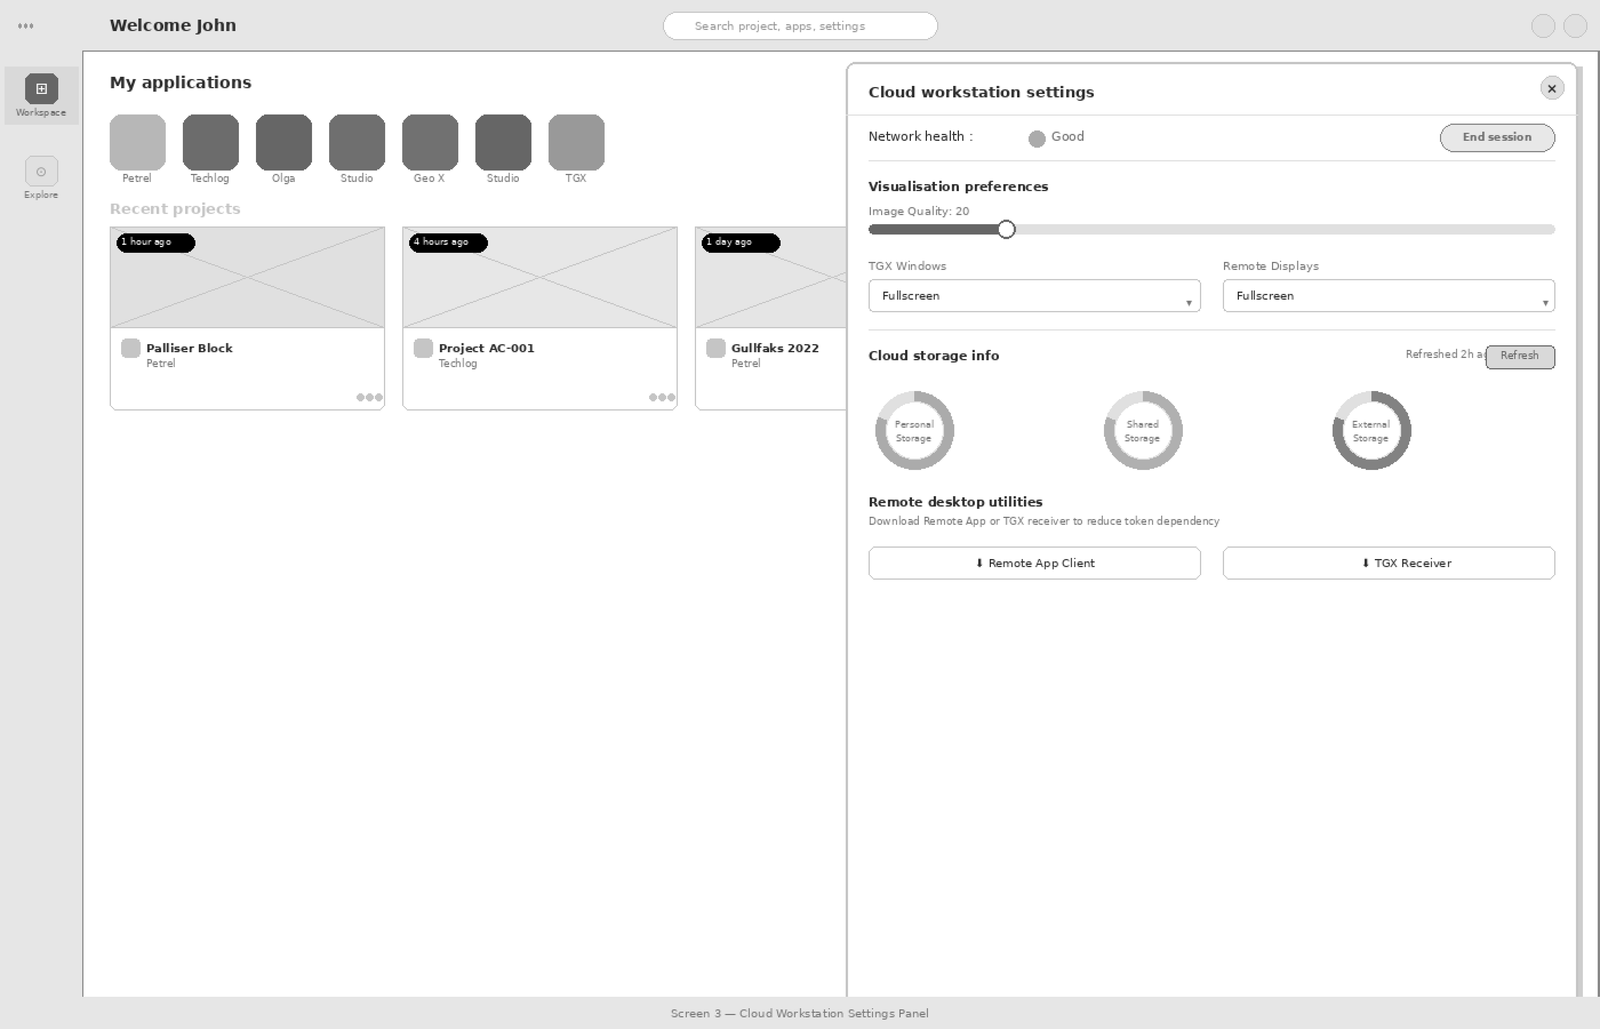Download the Remote App Client

click(x=1034, y=563)
